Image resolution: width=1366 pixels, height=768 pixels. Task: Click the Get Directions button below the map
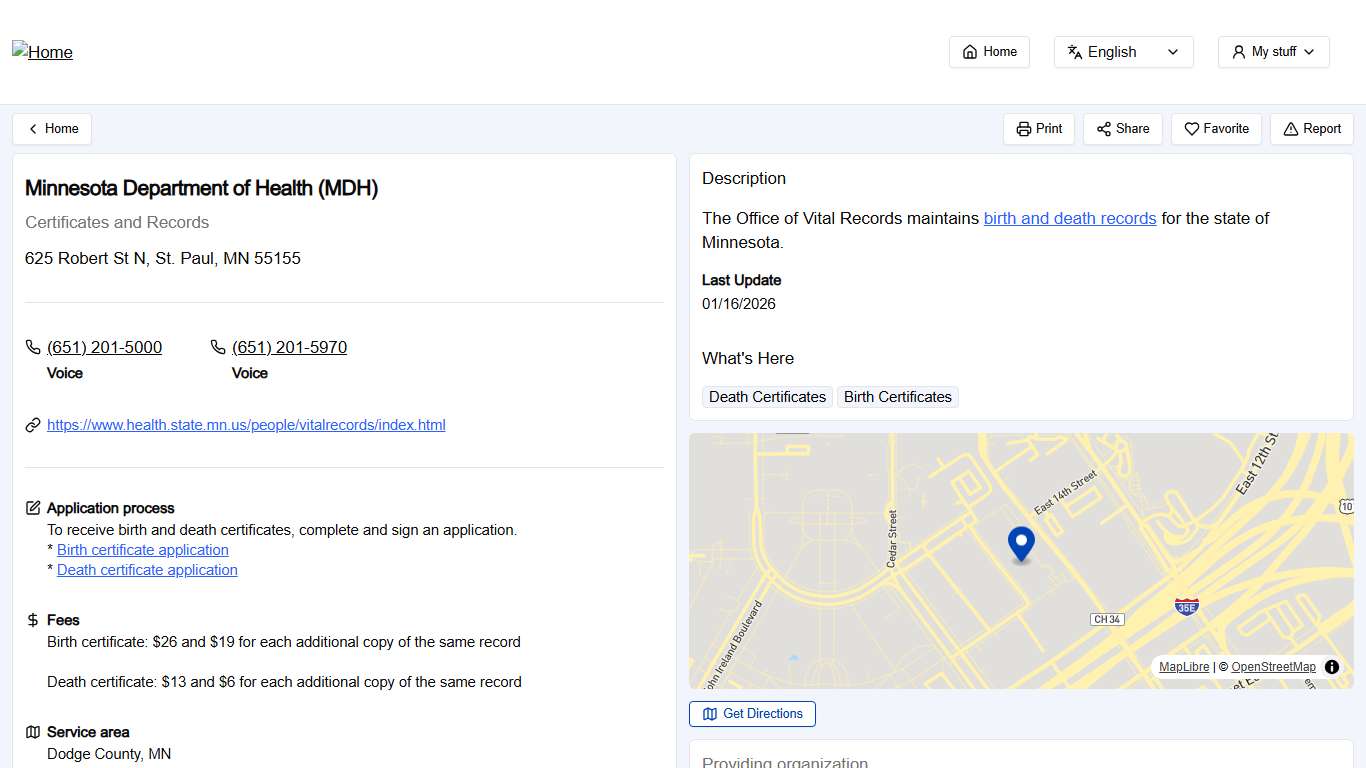coord(752,713)
